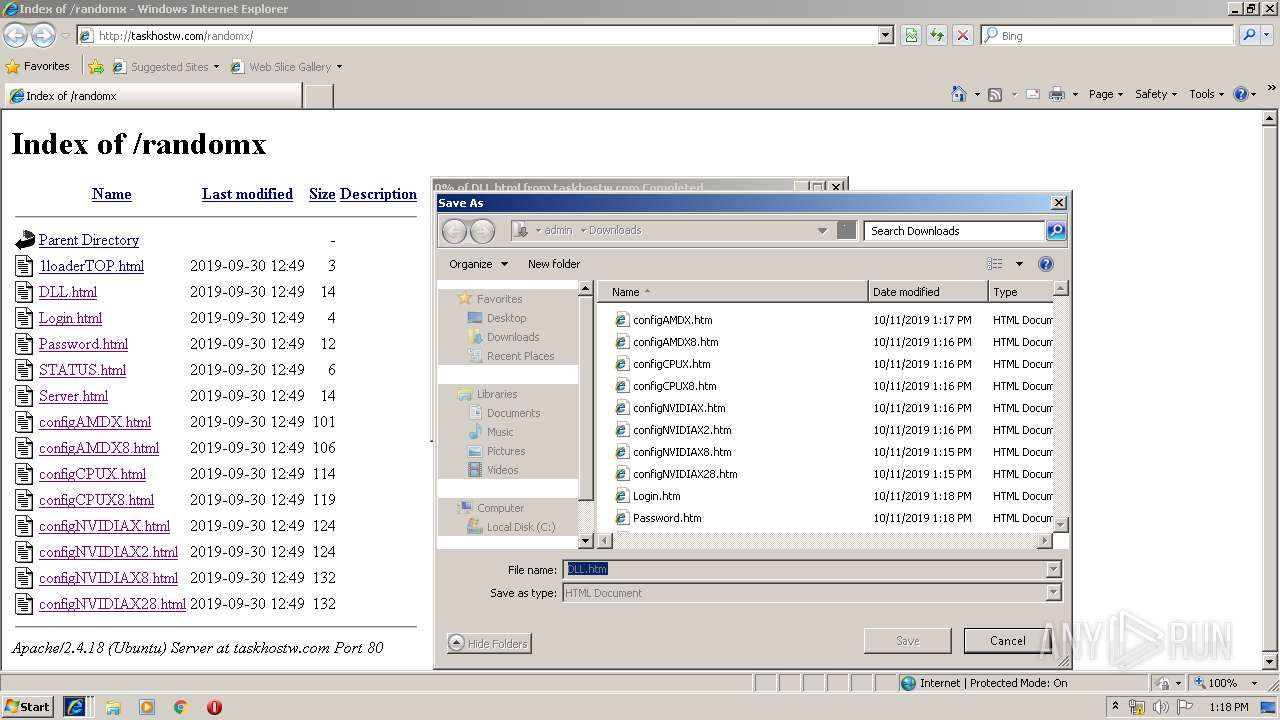1280x720 pixels.
Task: Open a new blank tab
Action: [x=318, y=96]
